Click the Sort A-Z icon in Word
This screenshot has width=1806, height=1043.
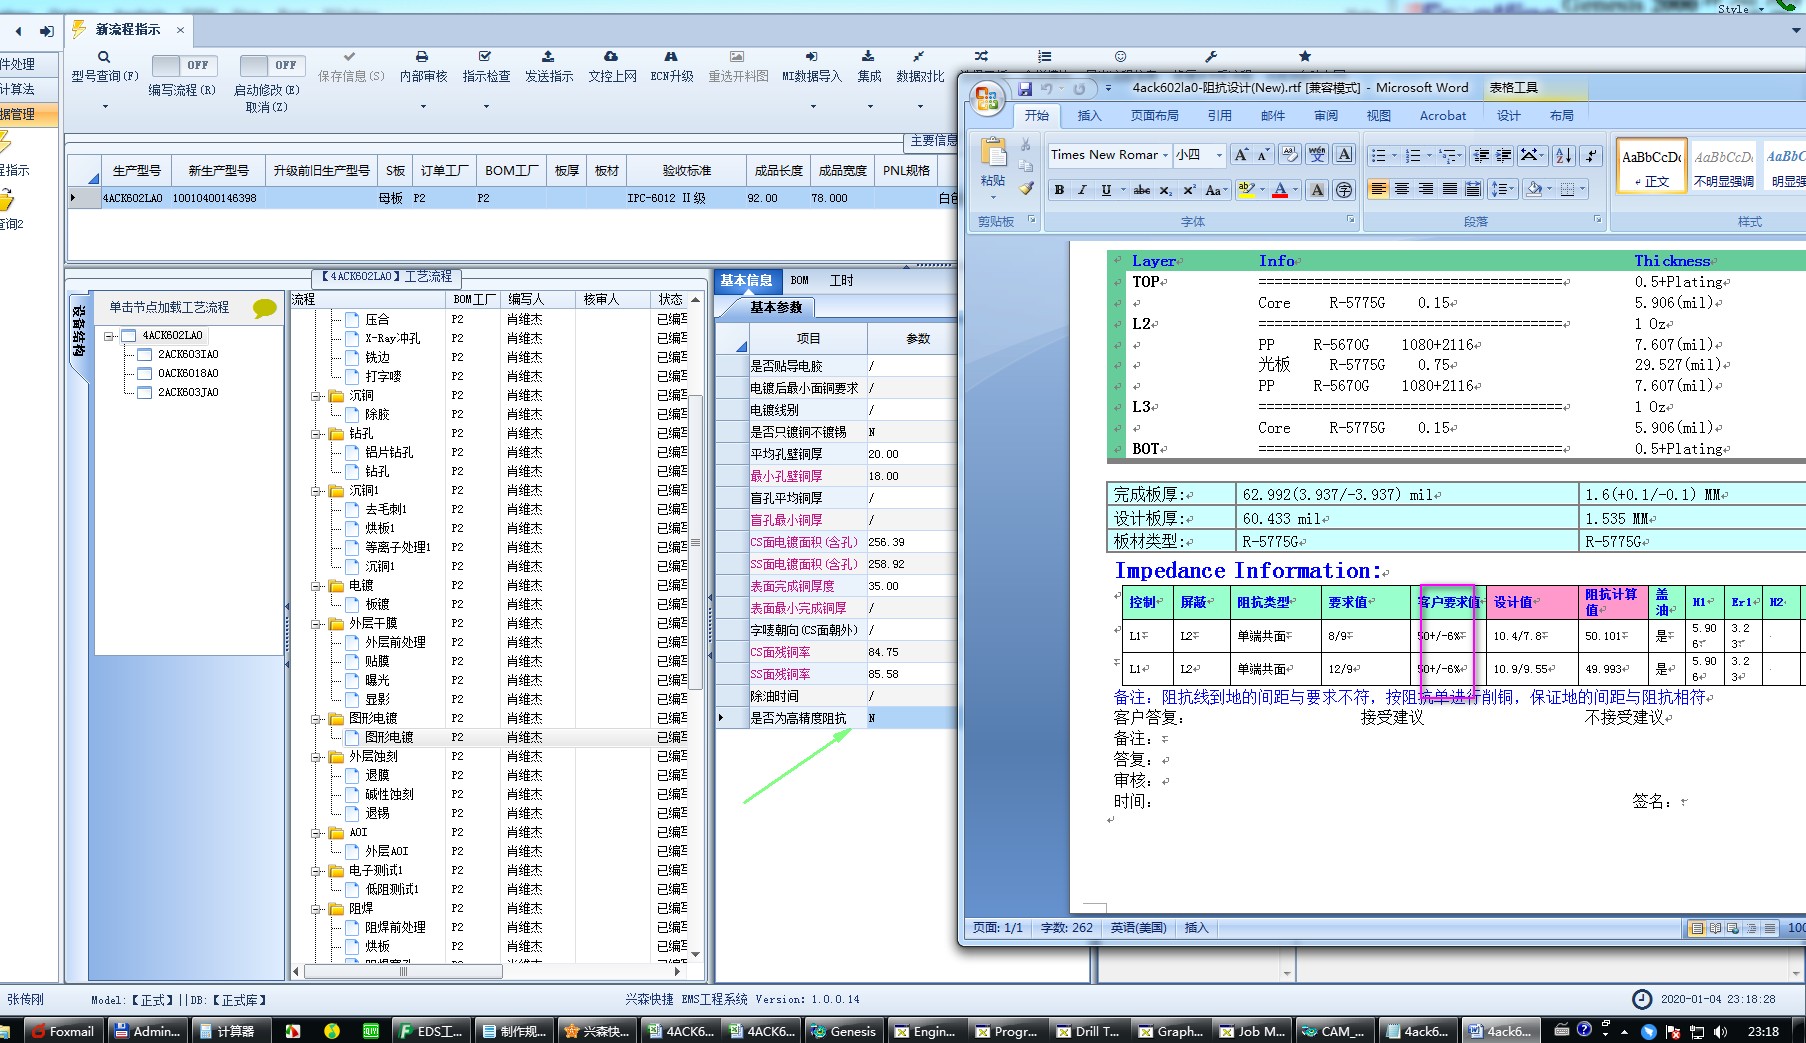[1564, 155]
